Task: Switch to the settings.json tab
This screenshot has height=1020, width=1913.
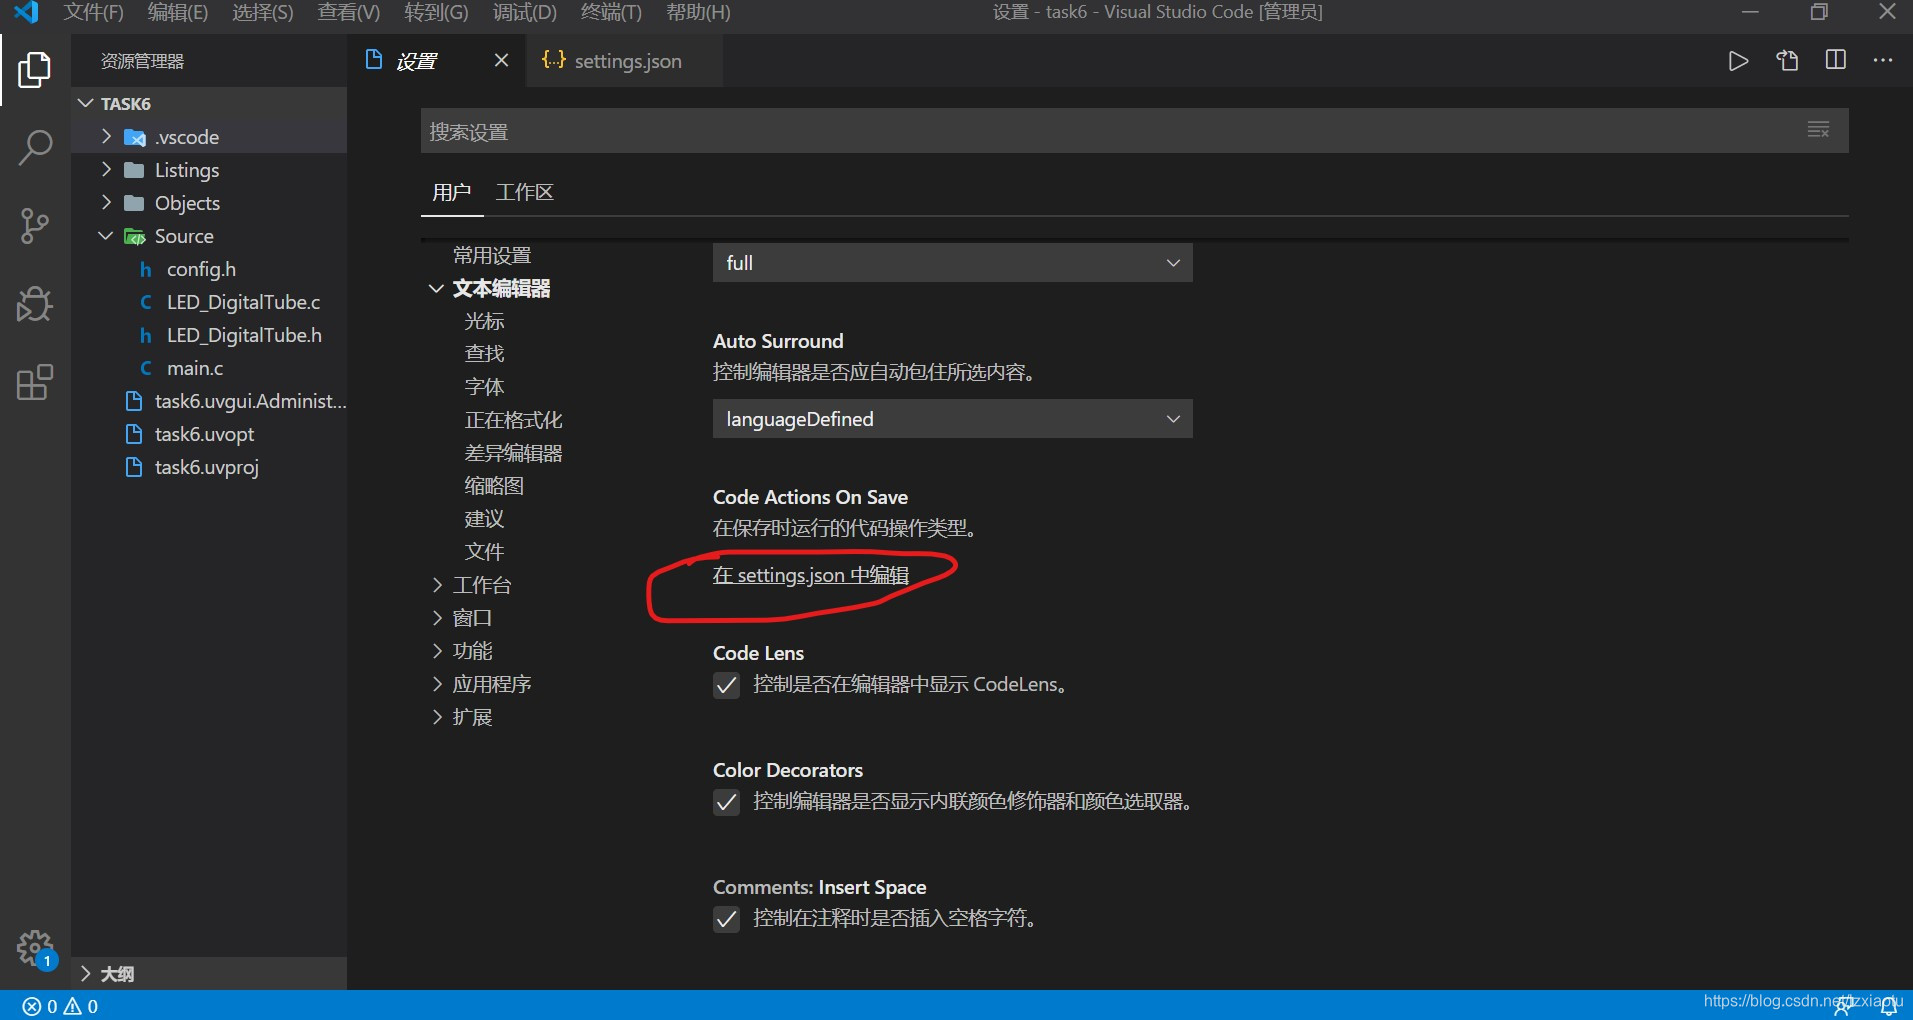Action: click(623, 61)
